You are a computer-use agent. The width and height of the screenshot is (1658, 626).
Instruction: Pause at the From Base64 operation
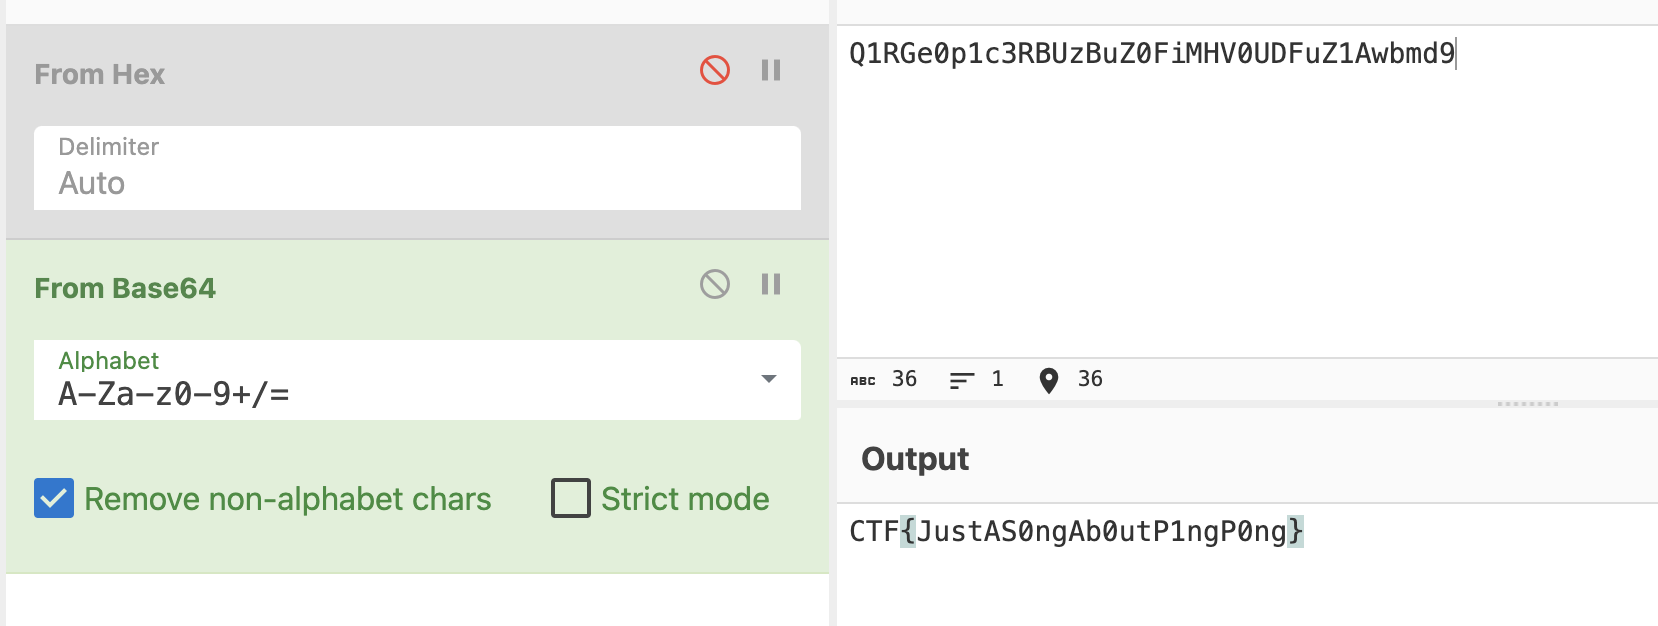coord(770,284)
